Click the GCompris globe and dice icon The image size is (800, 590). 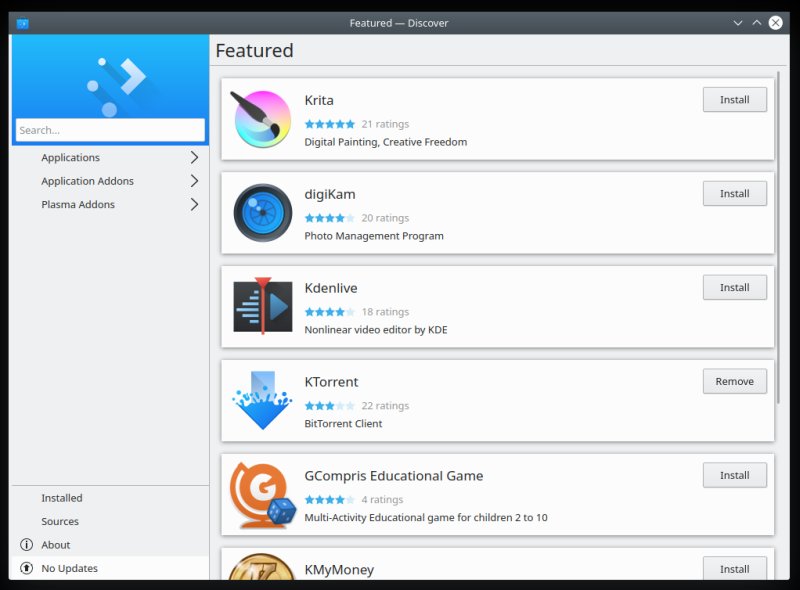point(263,495)
